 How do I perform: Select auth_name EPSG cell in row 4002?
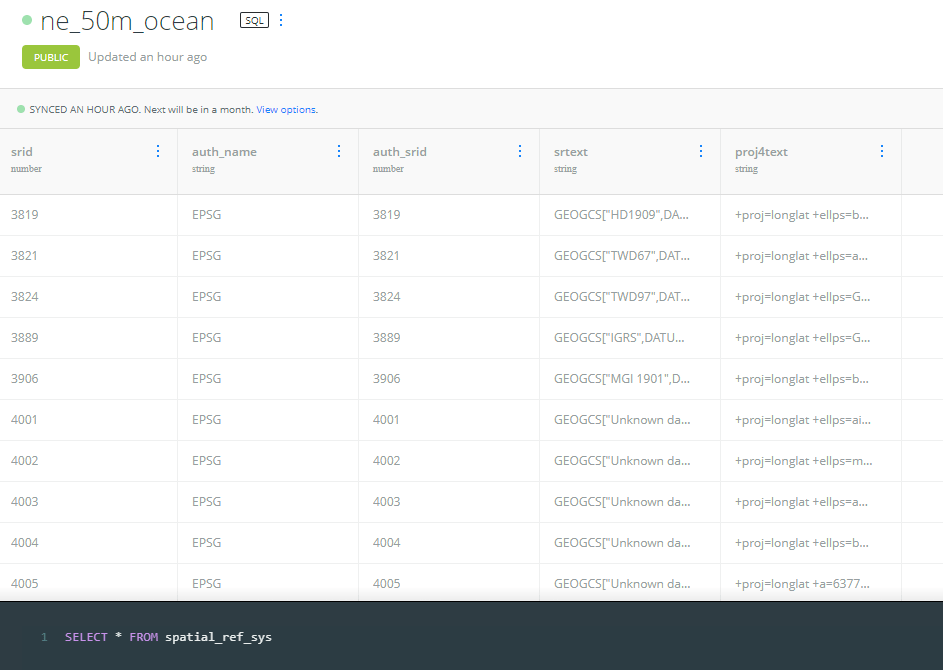(x=268, y=460)
